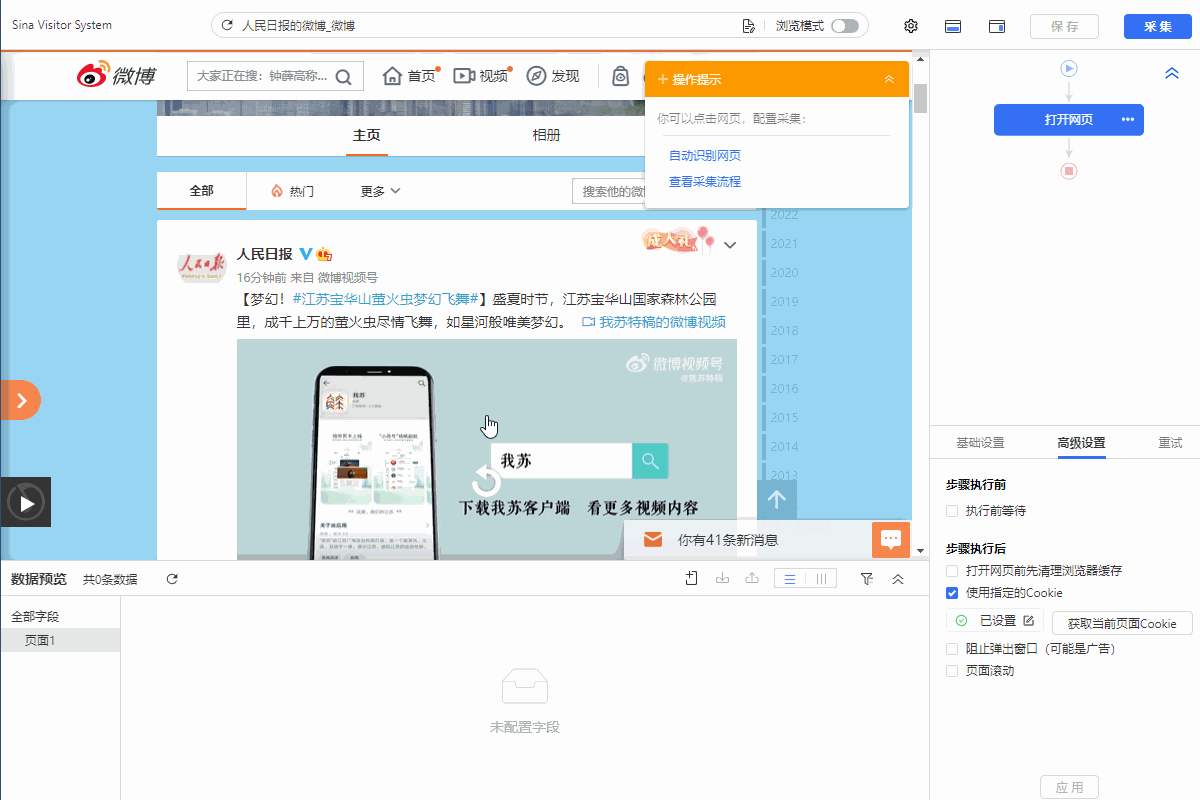The height and width of the screenshot is (800, 1200).
Task: Click the address bar reload icon
Action: tap(227, 25)
